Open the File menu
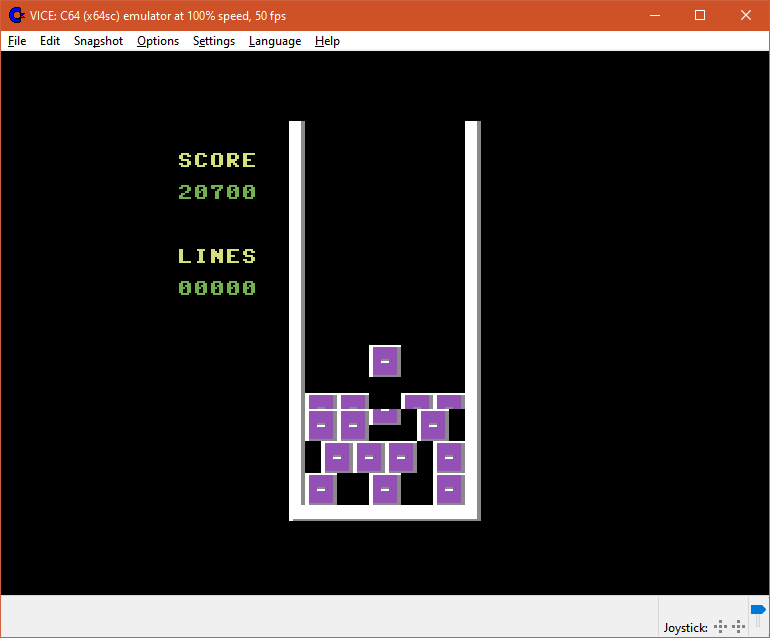The width and height of the screenshot is (770, 638). point(17,41)
